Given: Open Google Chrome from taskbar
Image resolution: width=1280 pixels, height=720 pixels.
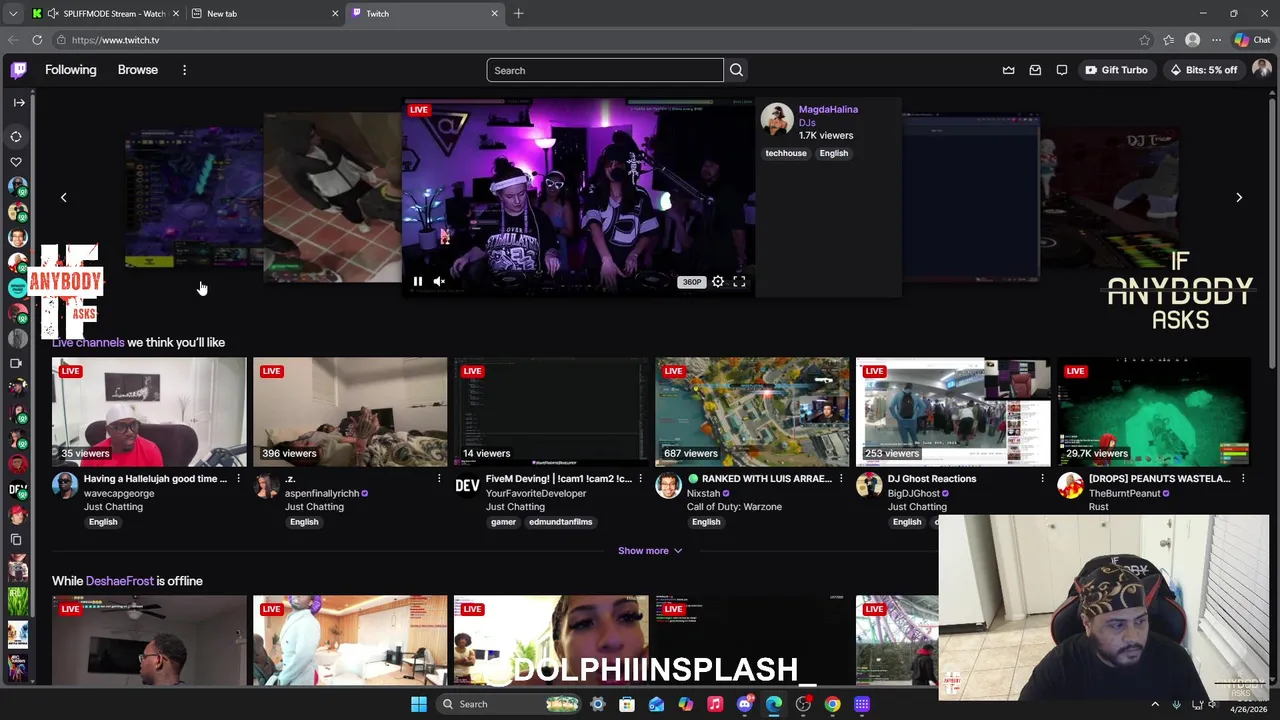Looking at the screenshot, I should [832, 704].
